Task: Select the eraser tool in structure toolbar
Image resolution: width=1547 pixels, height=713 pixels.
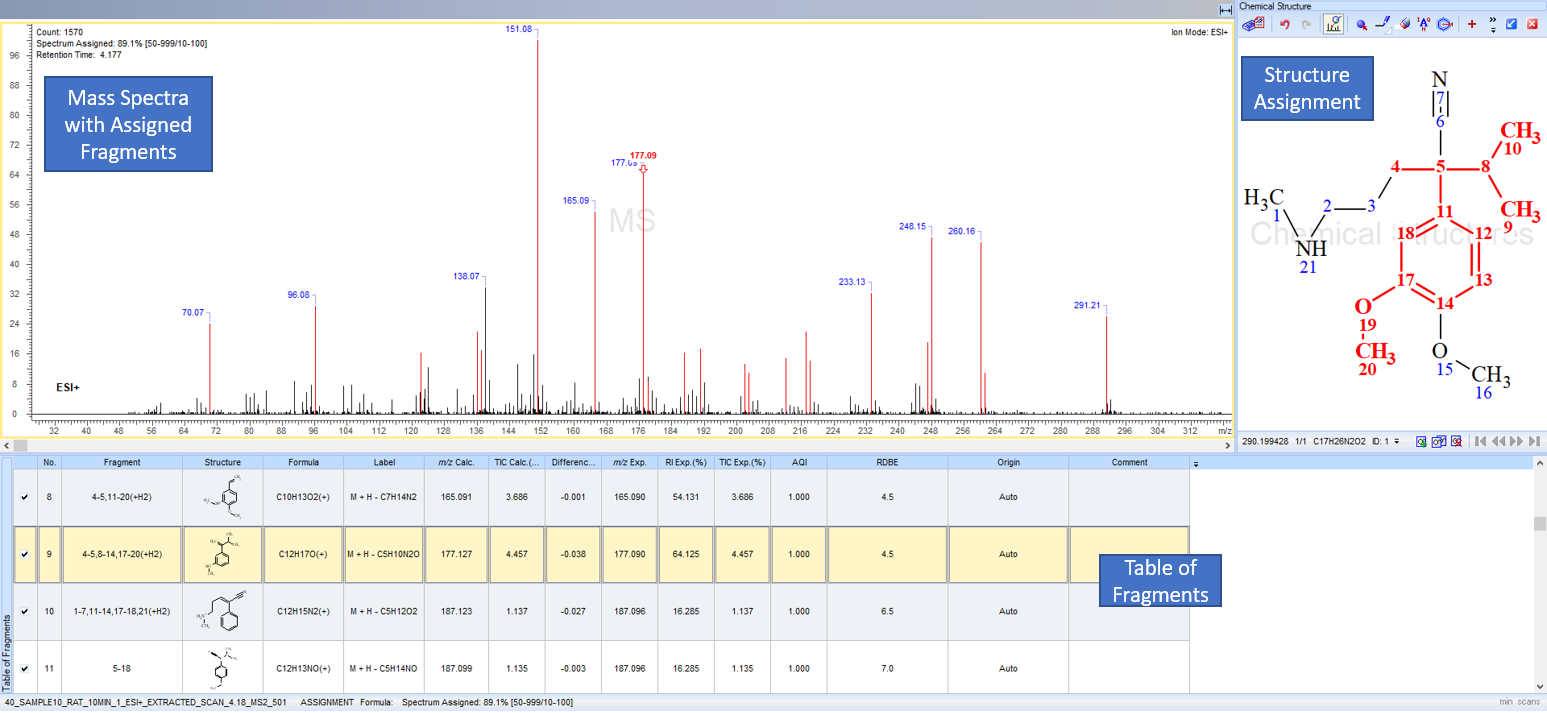Action: click(x=1405, y=24)
